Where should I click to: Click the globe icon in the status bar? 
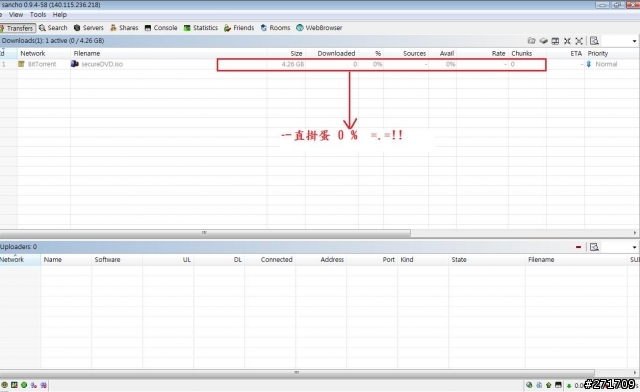(529, 385)
